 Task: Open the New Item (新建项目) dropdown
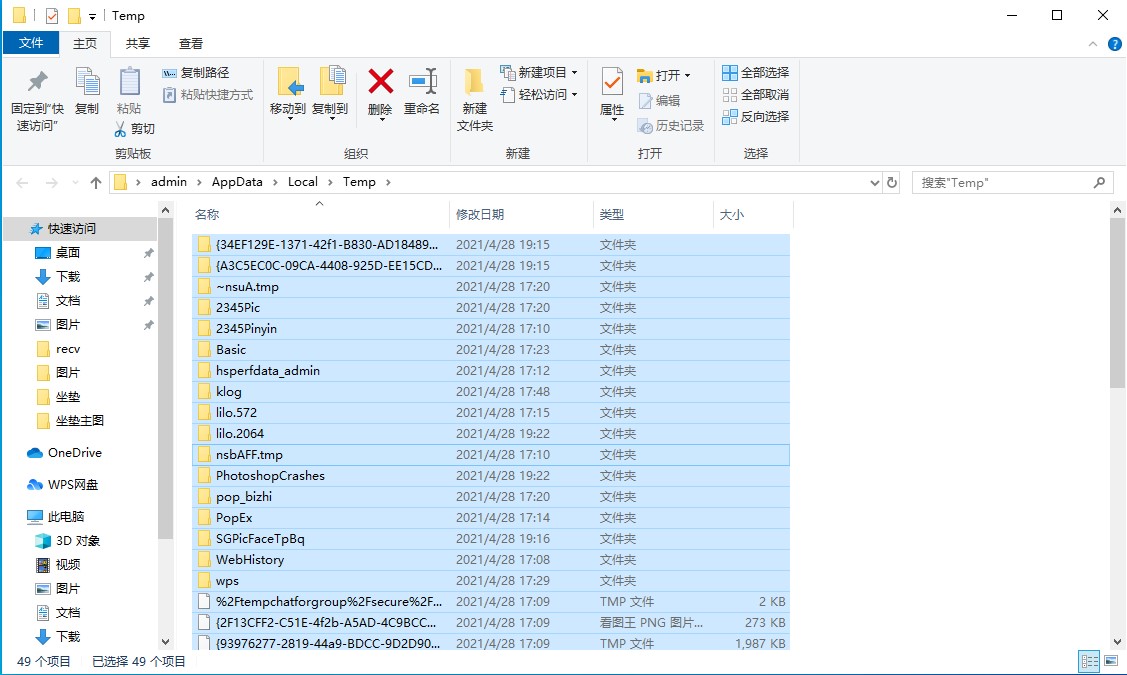click(x=539, y=72)
